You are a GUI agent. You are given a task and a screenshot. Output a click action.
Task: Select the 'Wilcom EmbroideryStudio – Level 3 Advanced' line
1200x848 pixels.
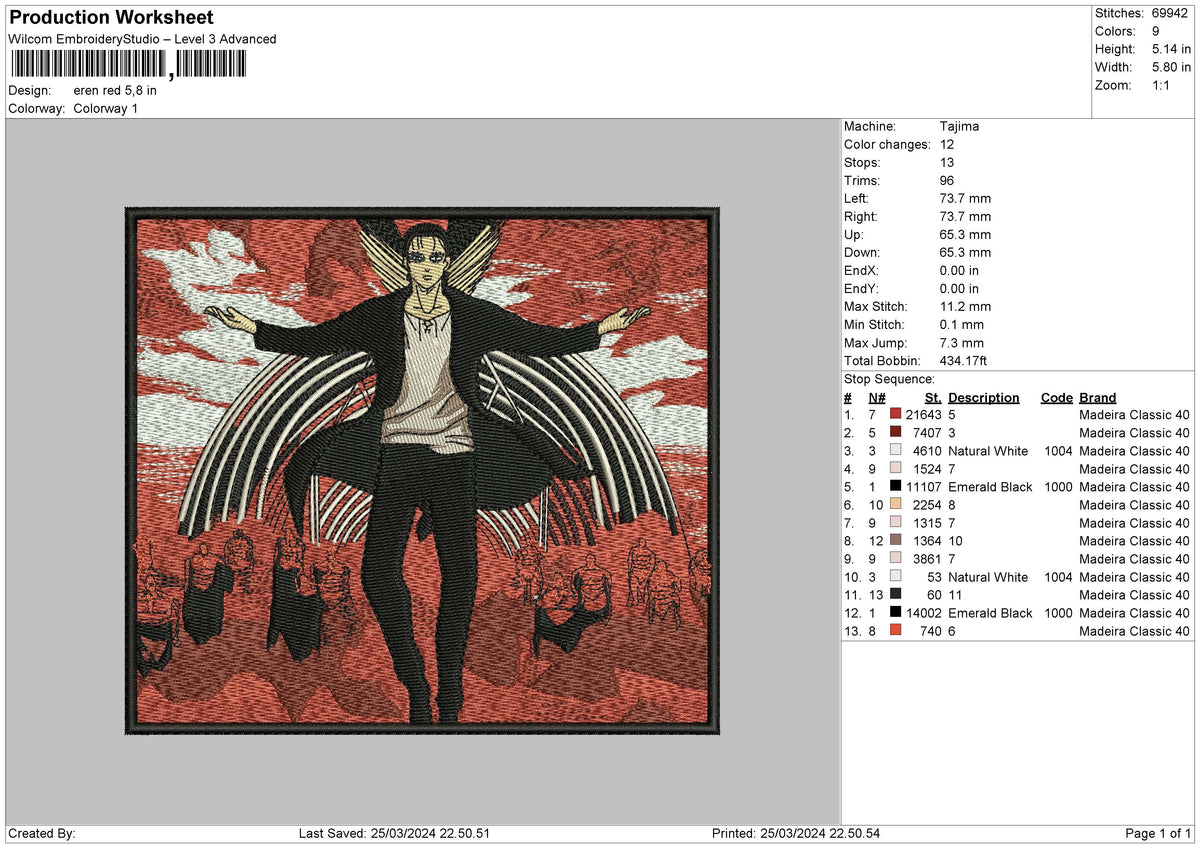tap(142, 39)
